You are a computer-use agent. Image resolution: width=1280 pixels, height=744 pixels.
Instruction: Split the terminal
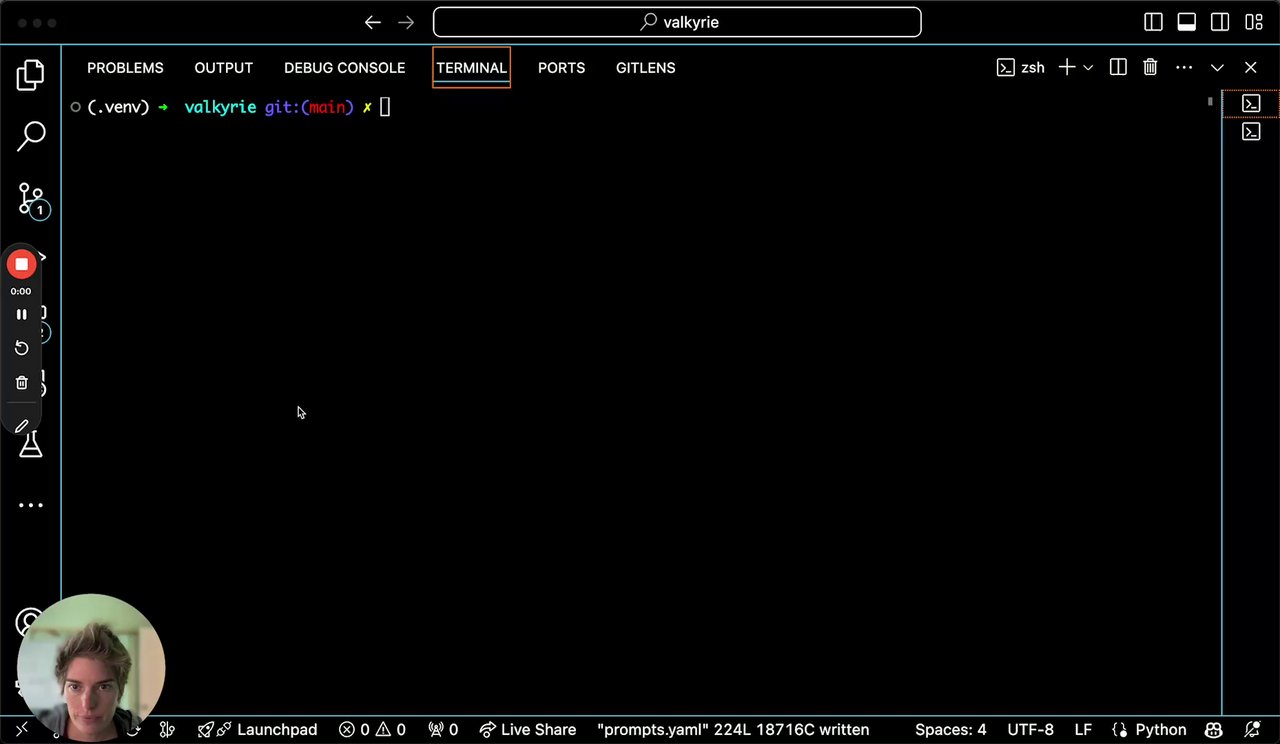(x=1118, y=67)
